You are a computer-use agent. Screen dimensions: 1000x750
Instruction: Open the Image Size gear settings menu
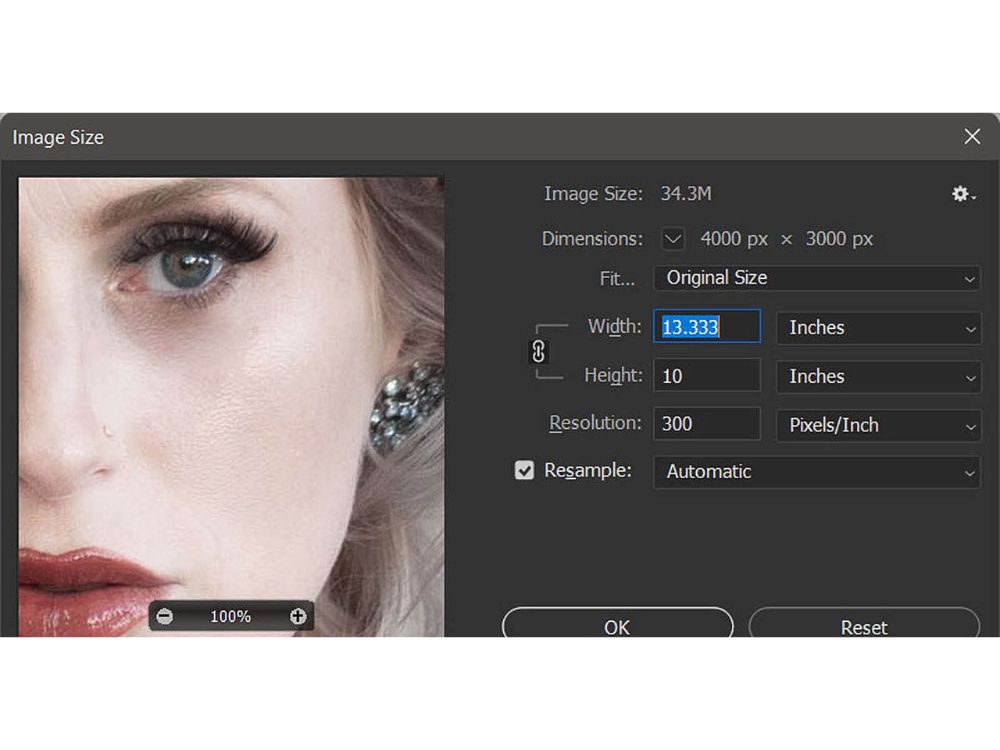[963, 194]
